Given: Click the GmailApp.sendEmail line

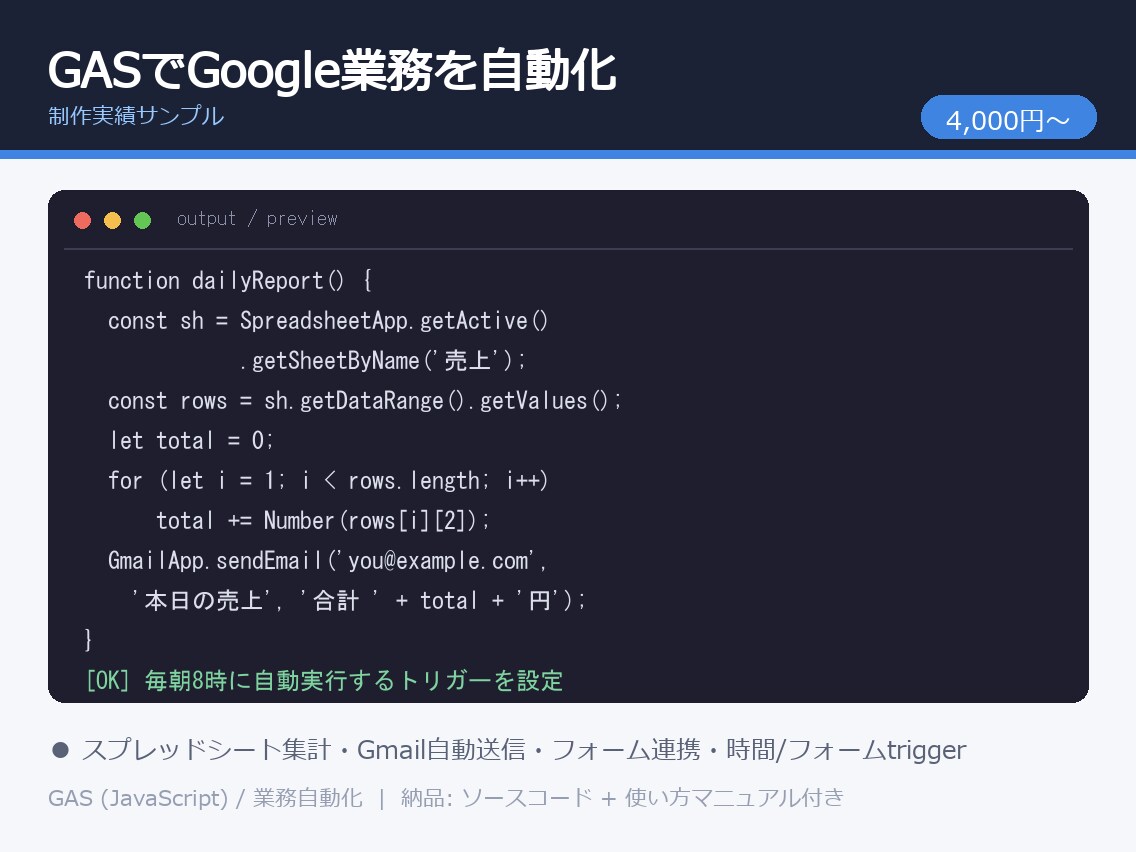Looking at the screenshot, I should [327, 561].
